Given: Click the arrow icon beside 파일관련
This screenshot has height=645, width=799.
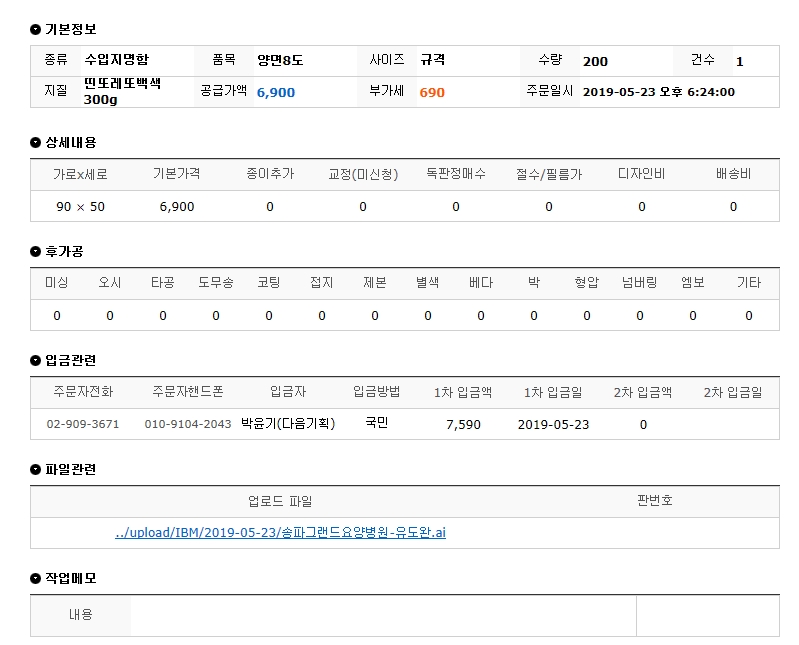Looking at the screenshot, I should 36,469.
